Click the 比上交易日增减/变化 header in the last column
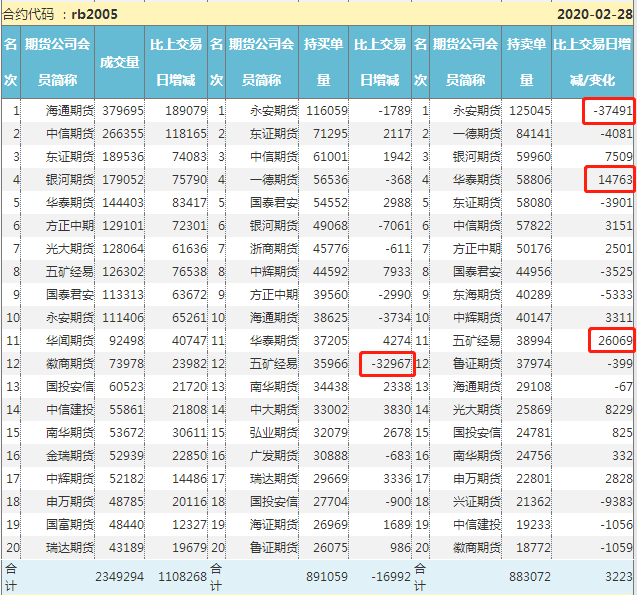The image size is (637, 595). [x=592, y=62]
